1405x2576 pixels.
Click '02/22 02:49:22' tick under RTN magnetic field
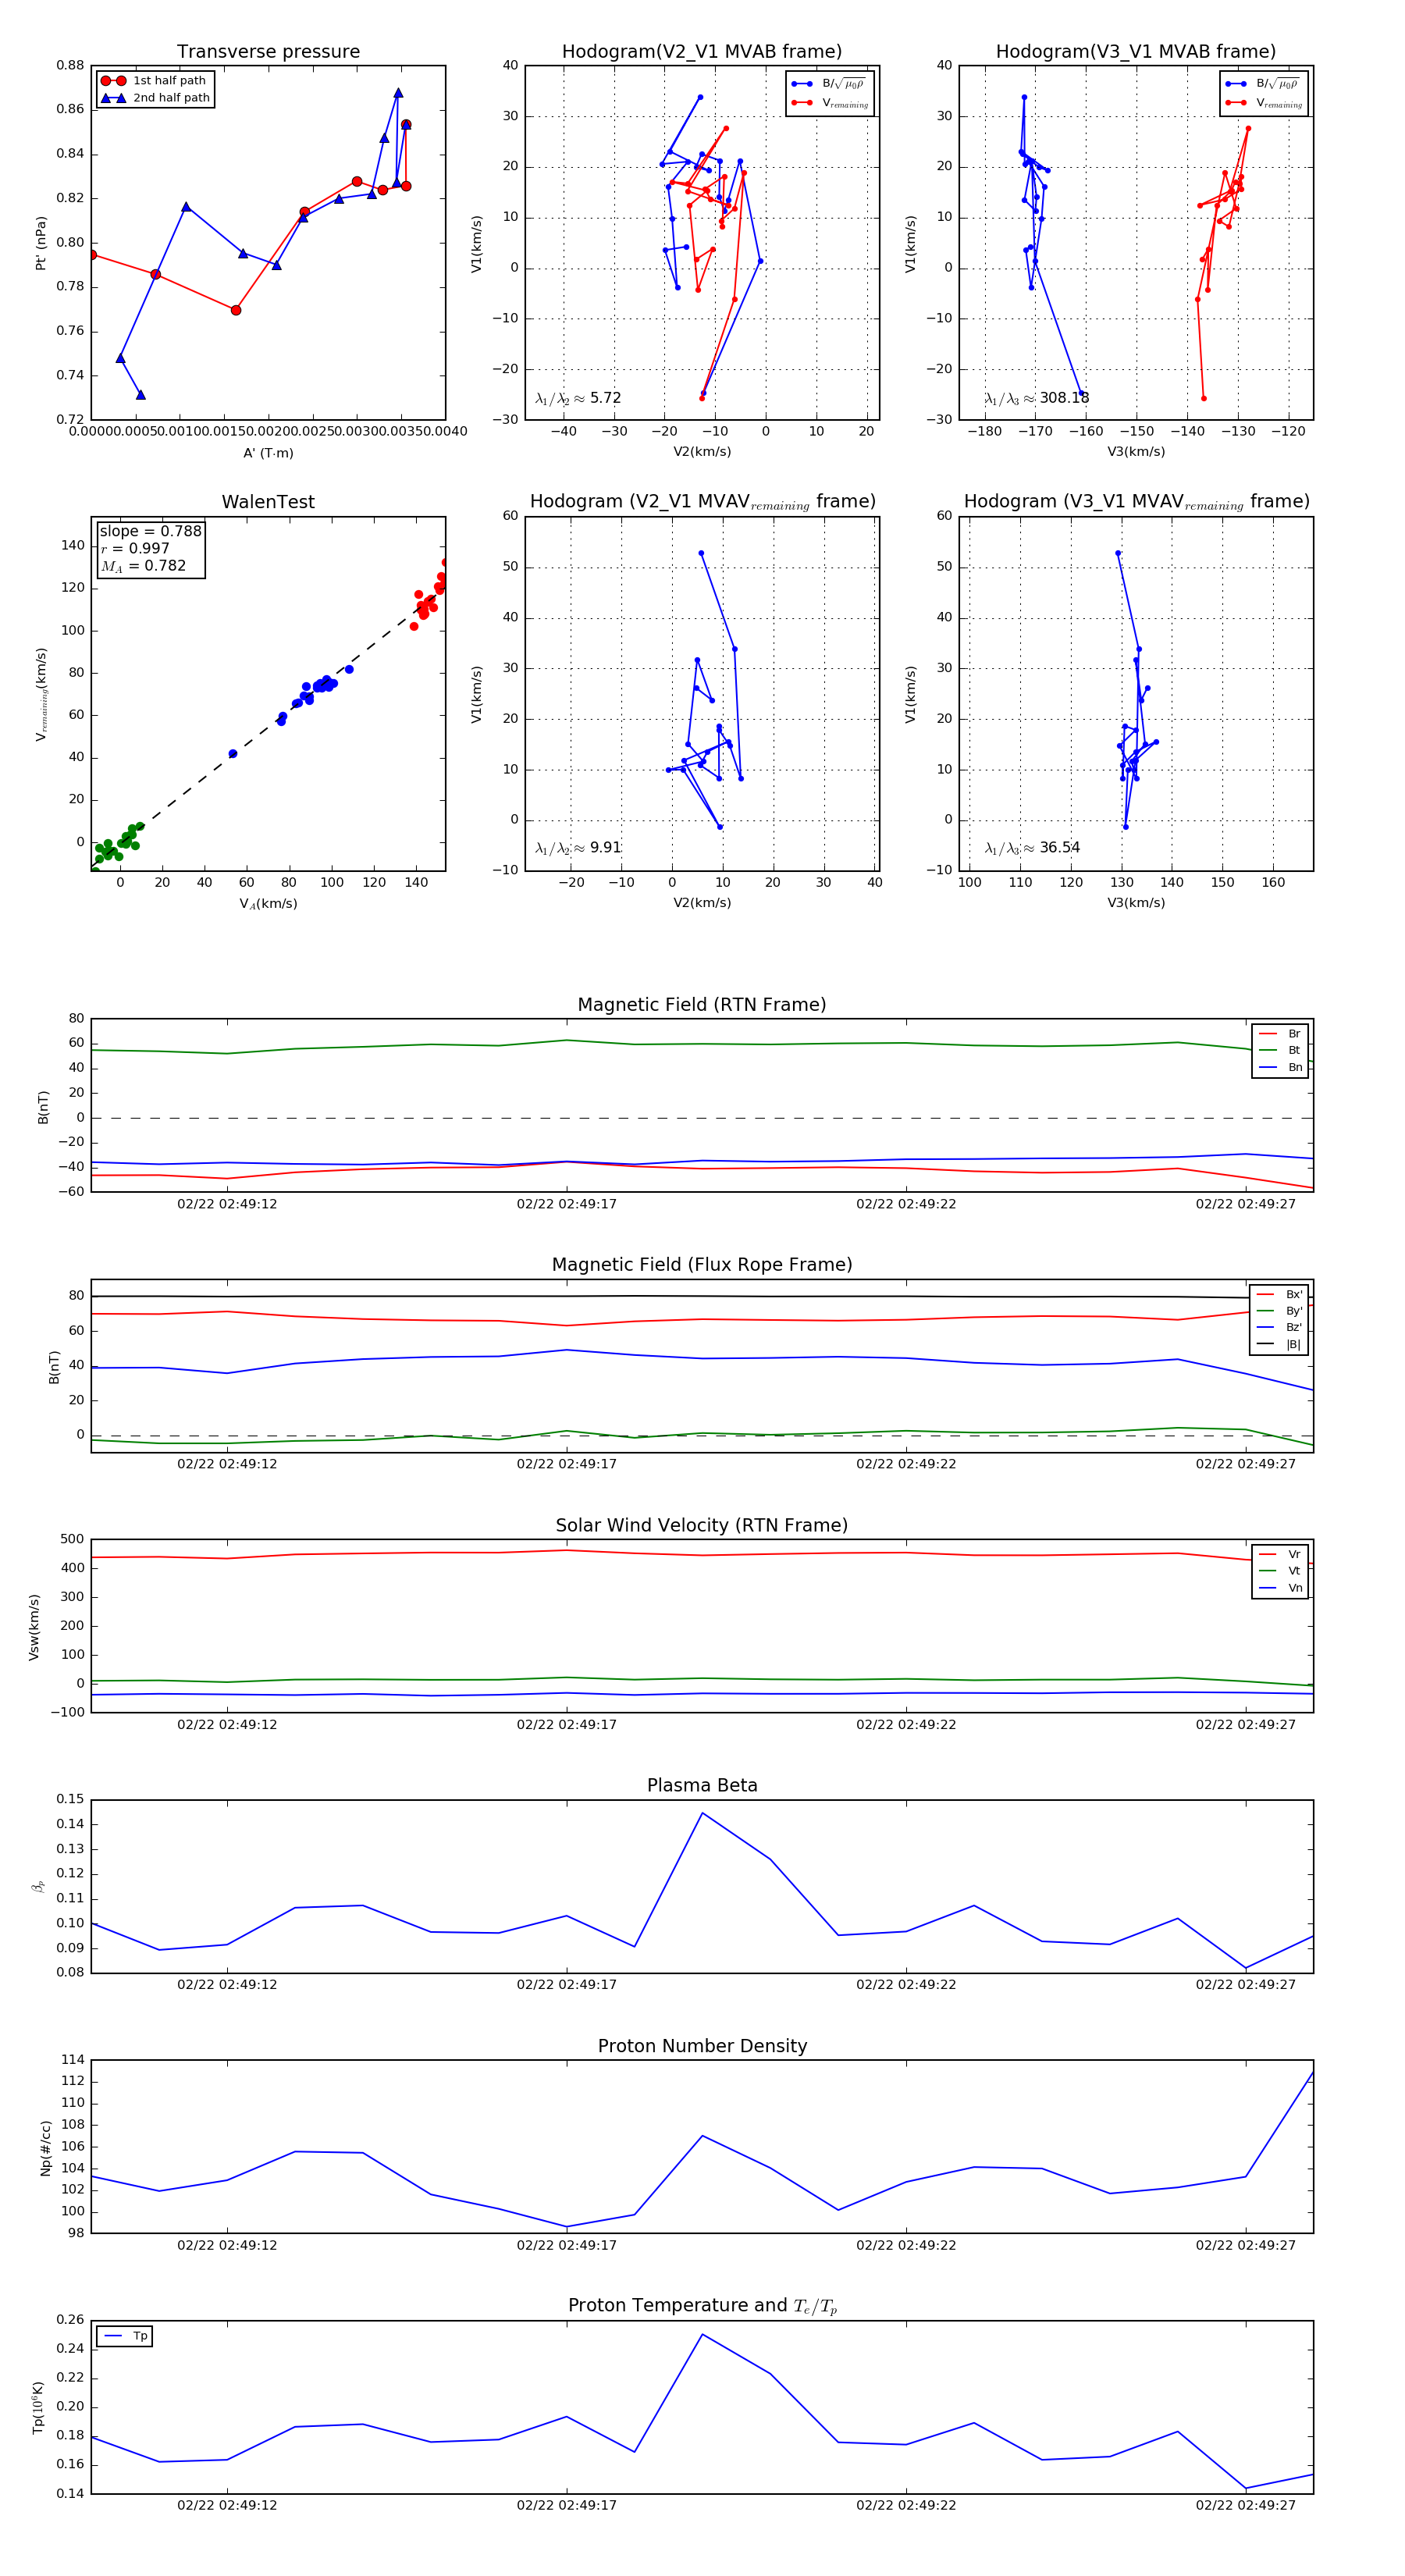906,1204
